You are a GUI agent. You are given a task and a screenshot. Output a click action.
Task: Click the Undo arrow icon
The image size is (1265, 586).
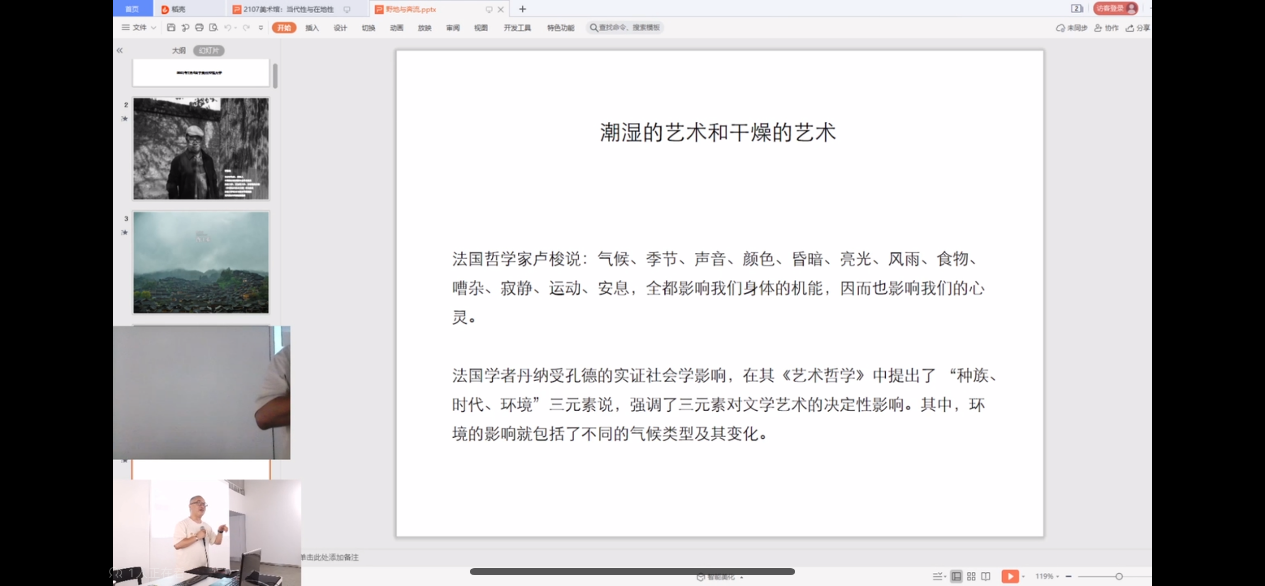228,28
